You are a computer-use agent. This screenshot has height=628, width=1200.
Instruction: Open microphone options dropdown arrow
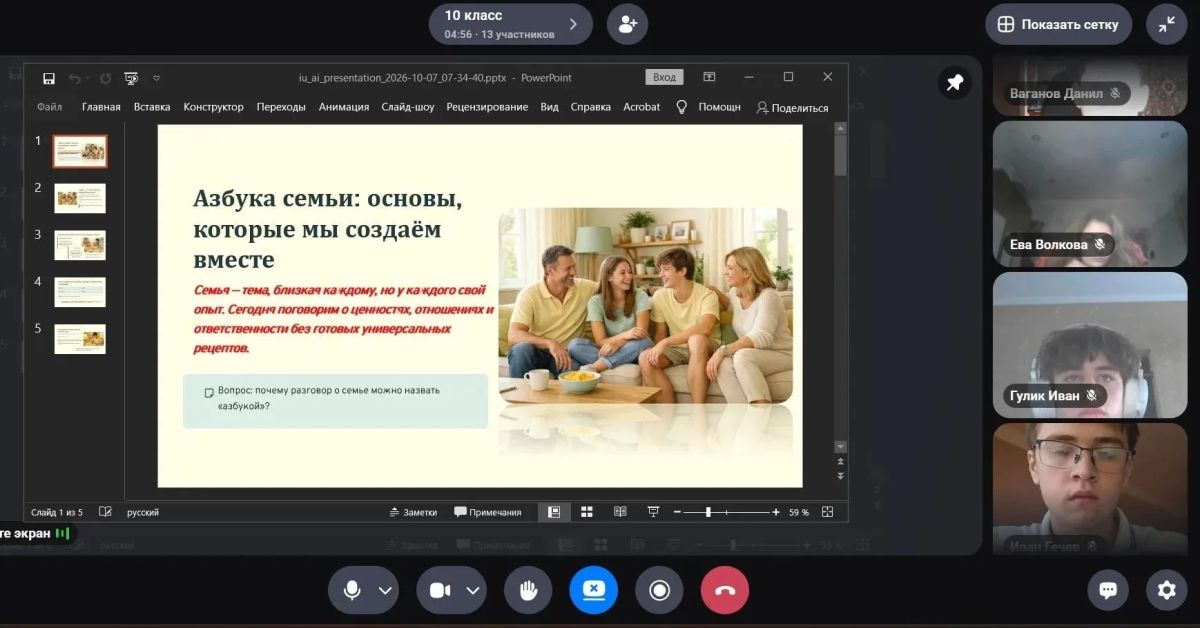[x=385, y=590]
